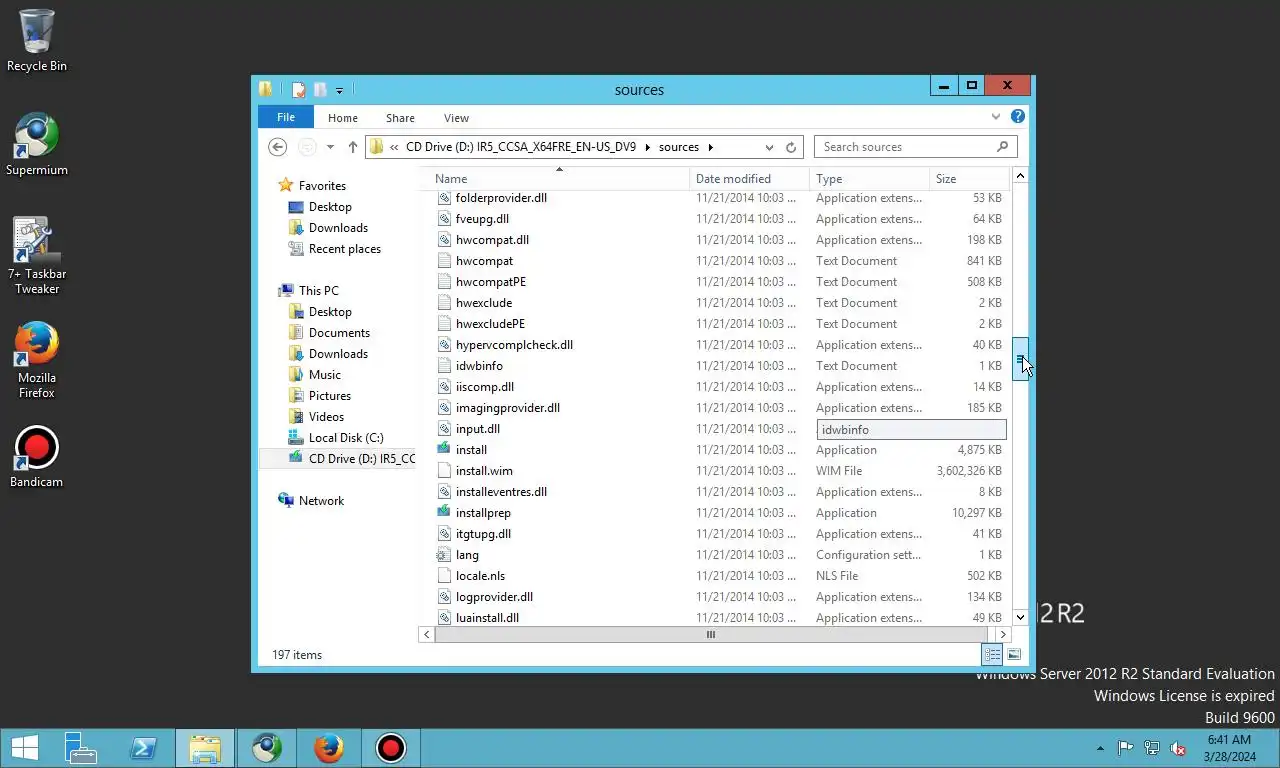Viewport: 1280px width, 768px height.
Task: Expand the ribbon with the chevron
Action: tap(996, 117)
